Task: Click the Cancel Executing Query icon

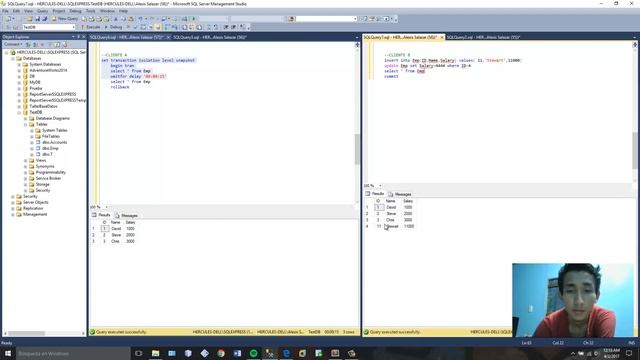Action: [x=128, y=27]
